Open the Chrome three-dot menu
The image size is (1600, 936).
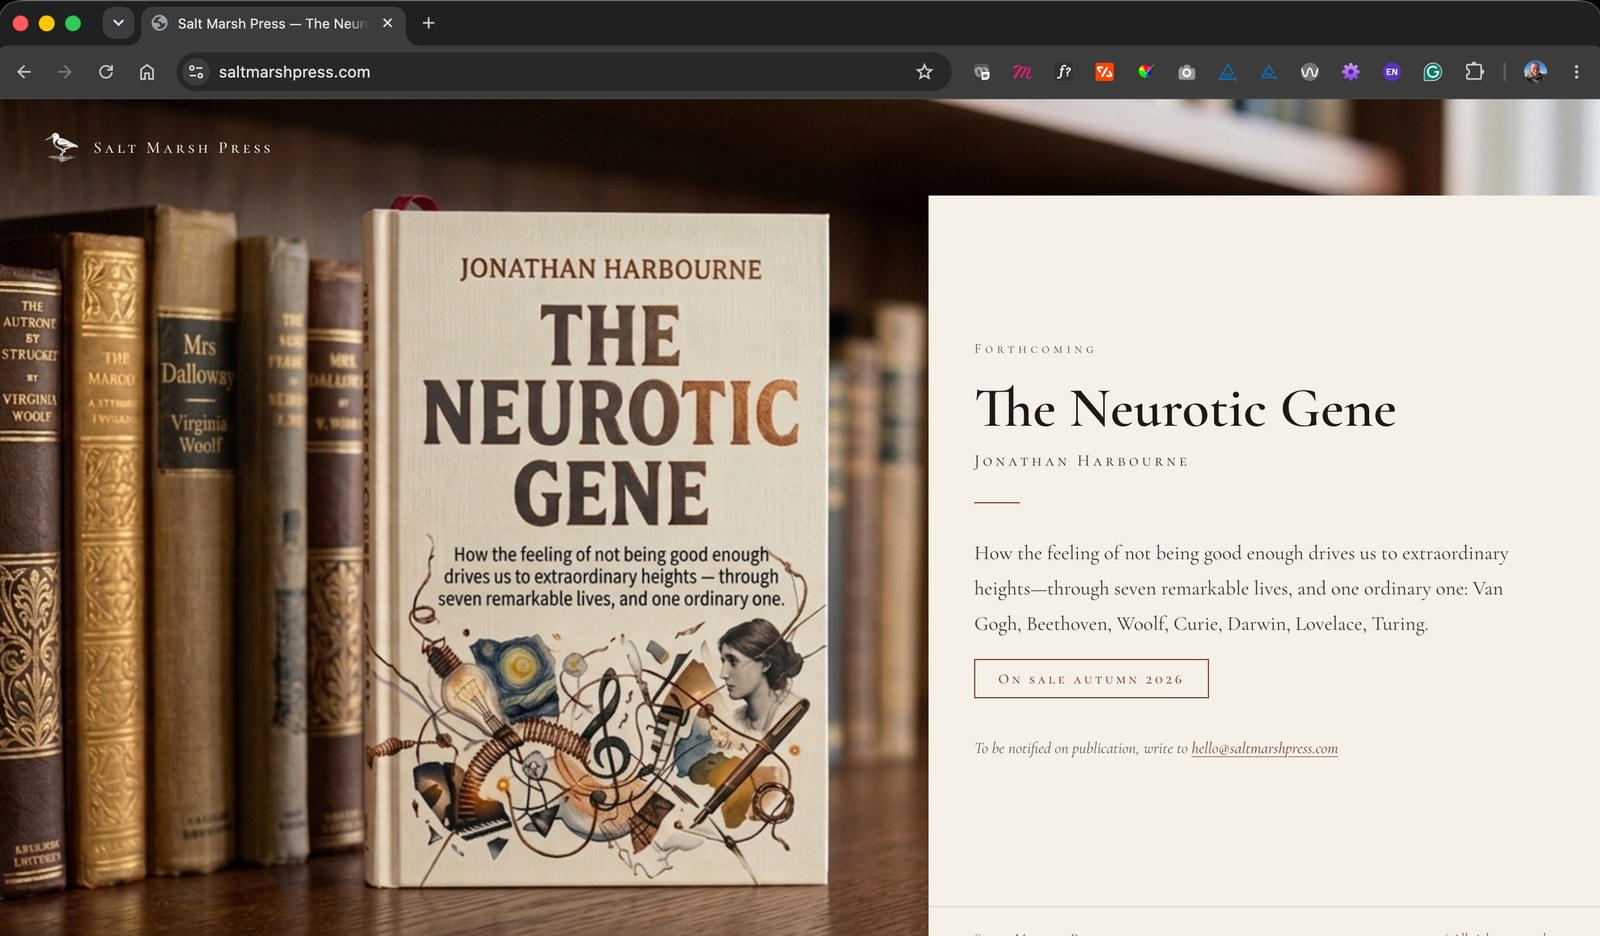click(x=1576, y=72)
